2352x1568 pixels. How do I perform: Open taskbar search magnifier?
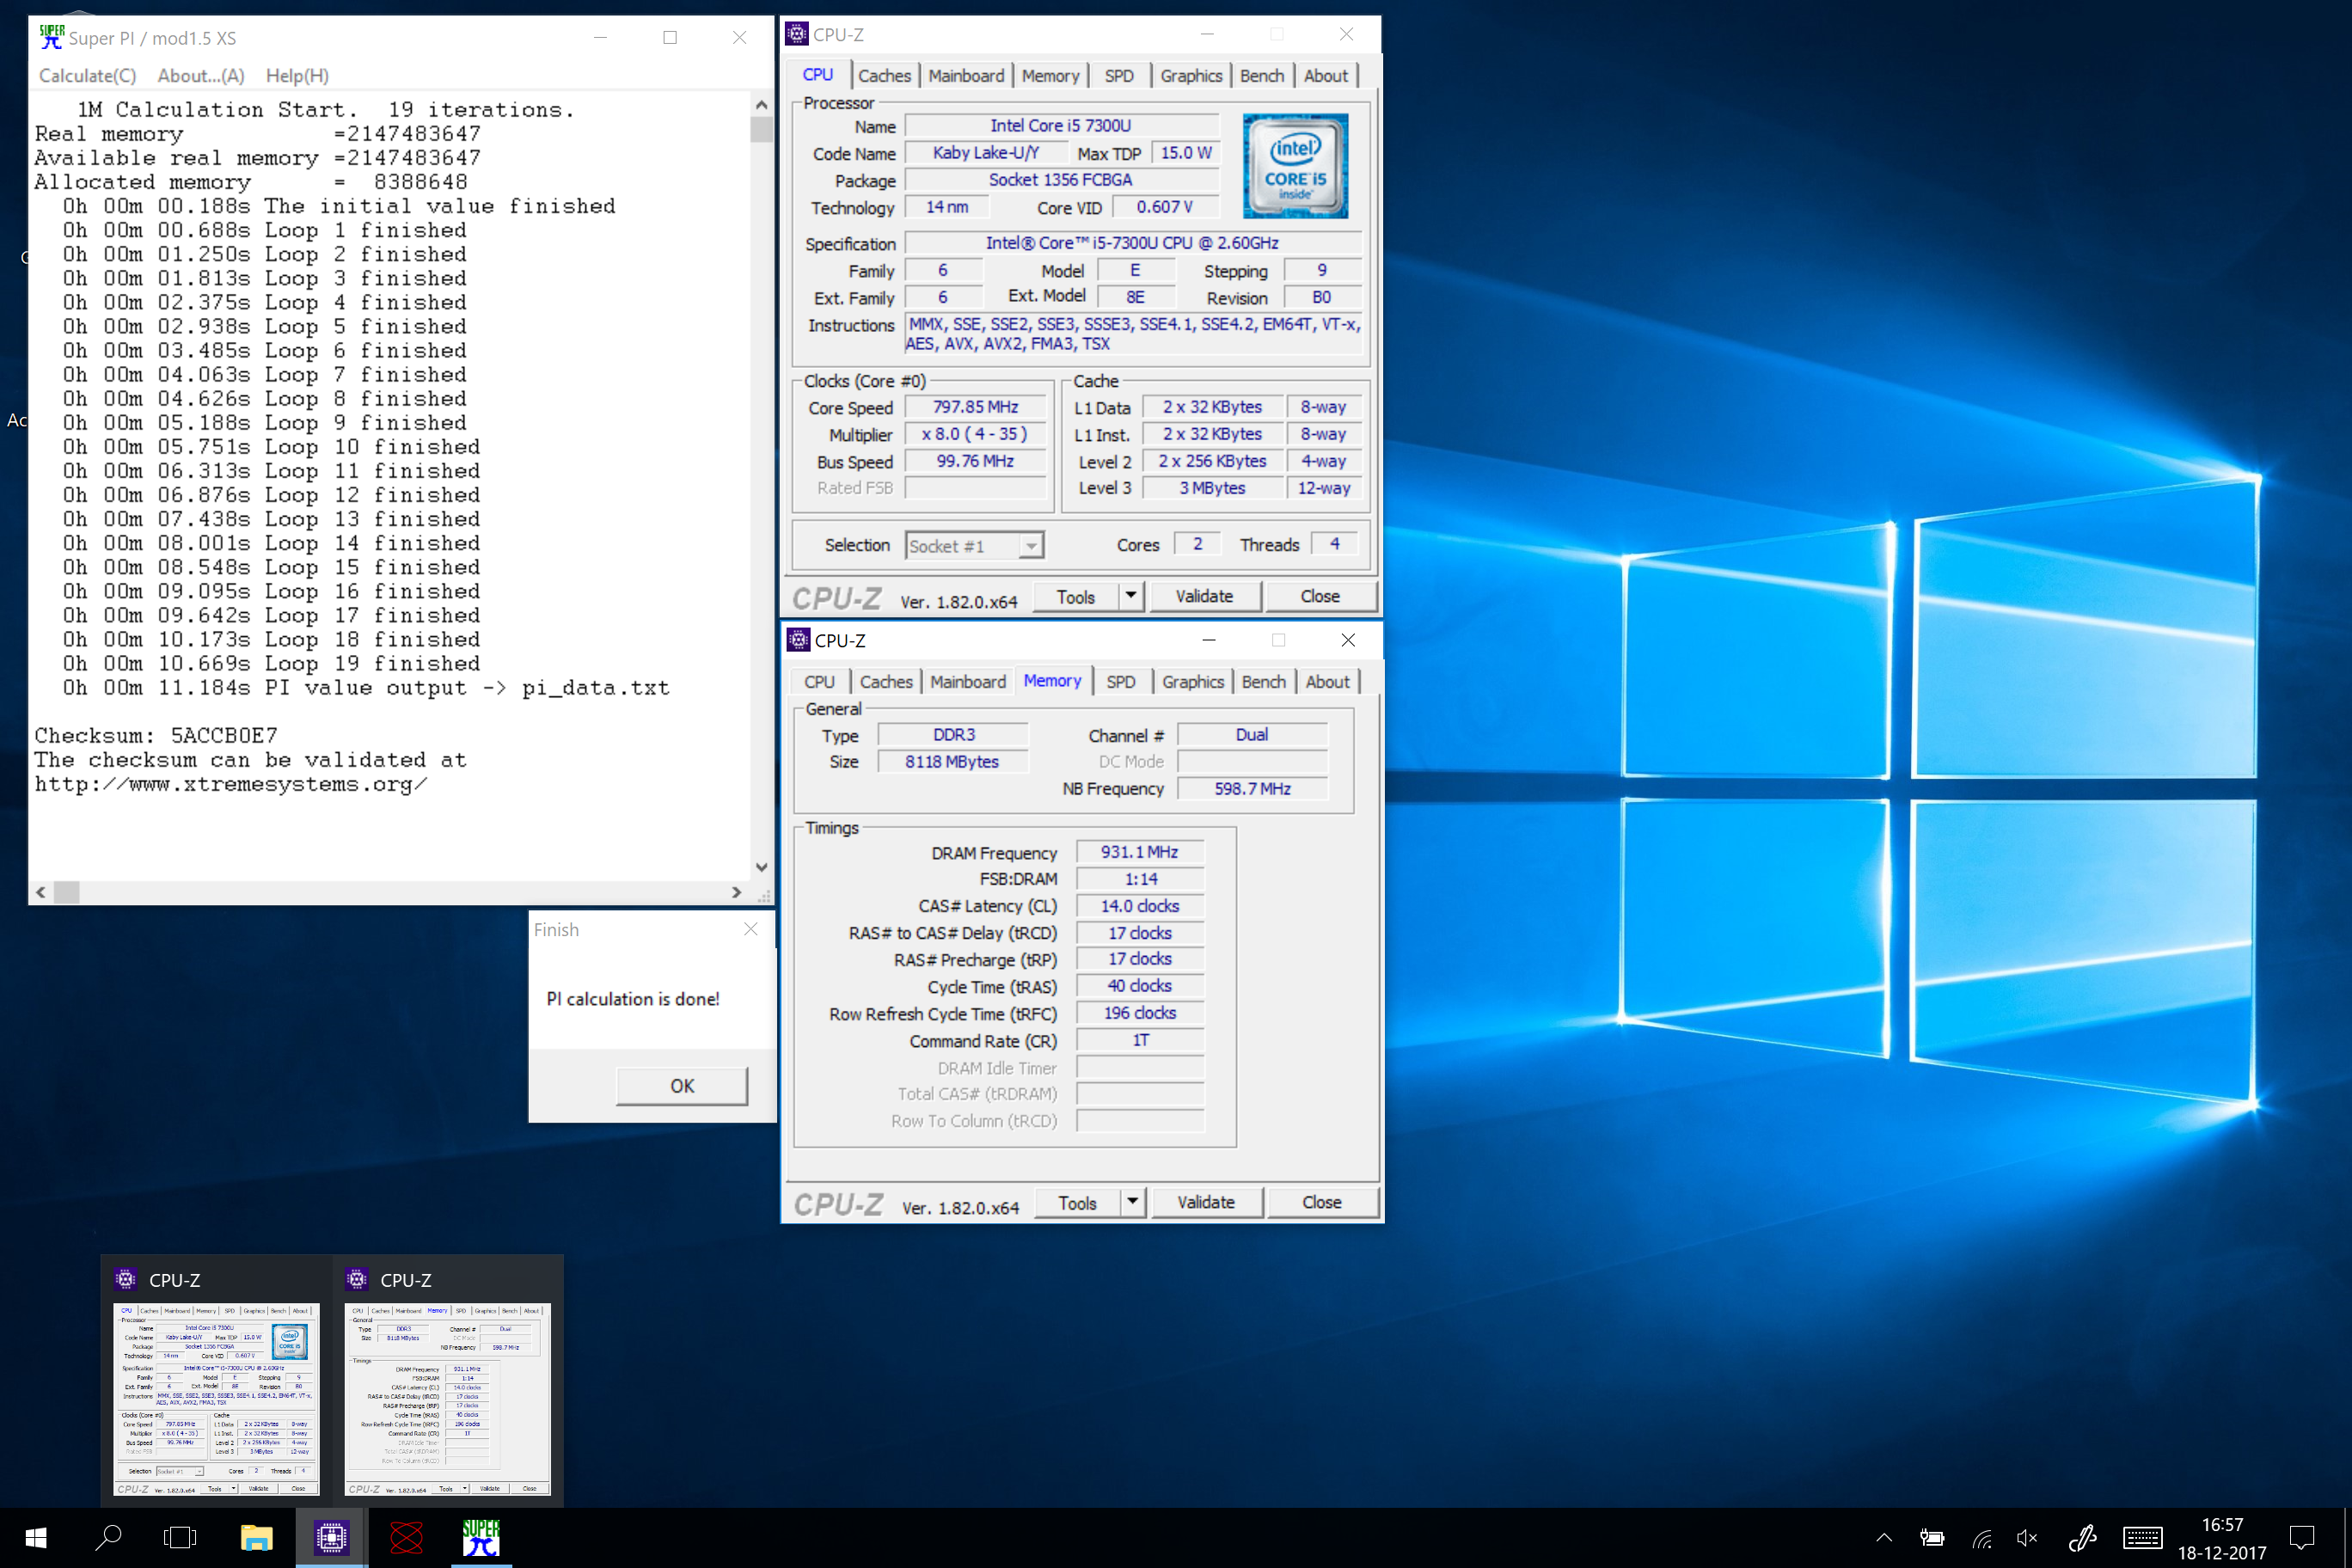tap(108, 1538)
